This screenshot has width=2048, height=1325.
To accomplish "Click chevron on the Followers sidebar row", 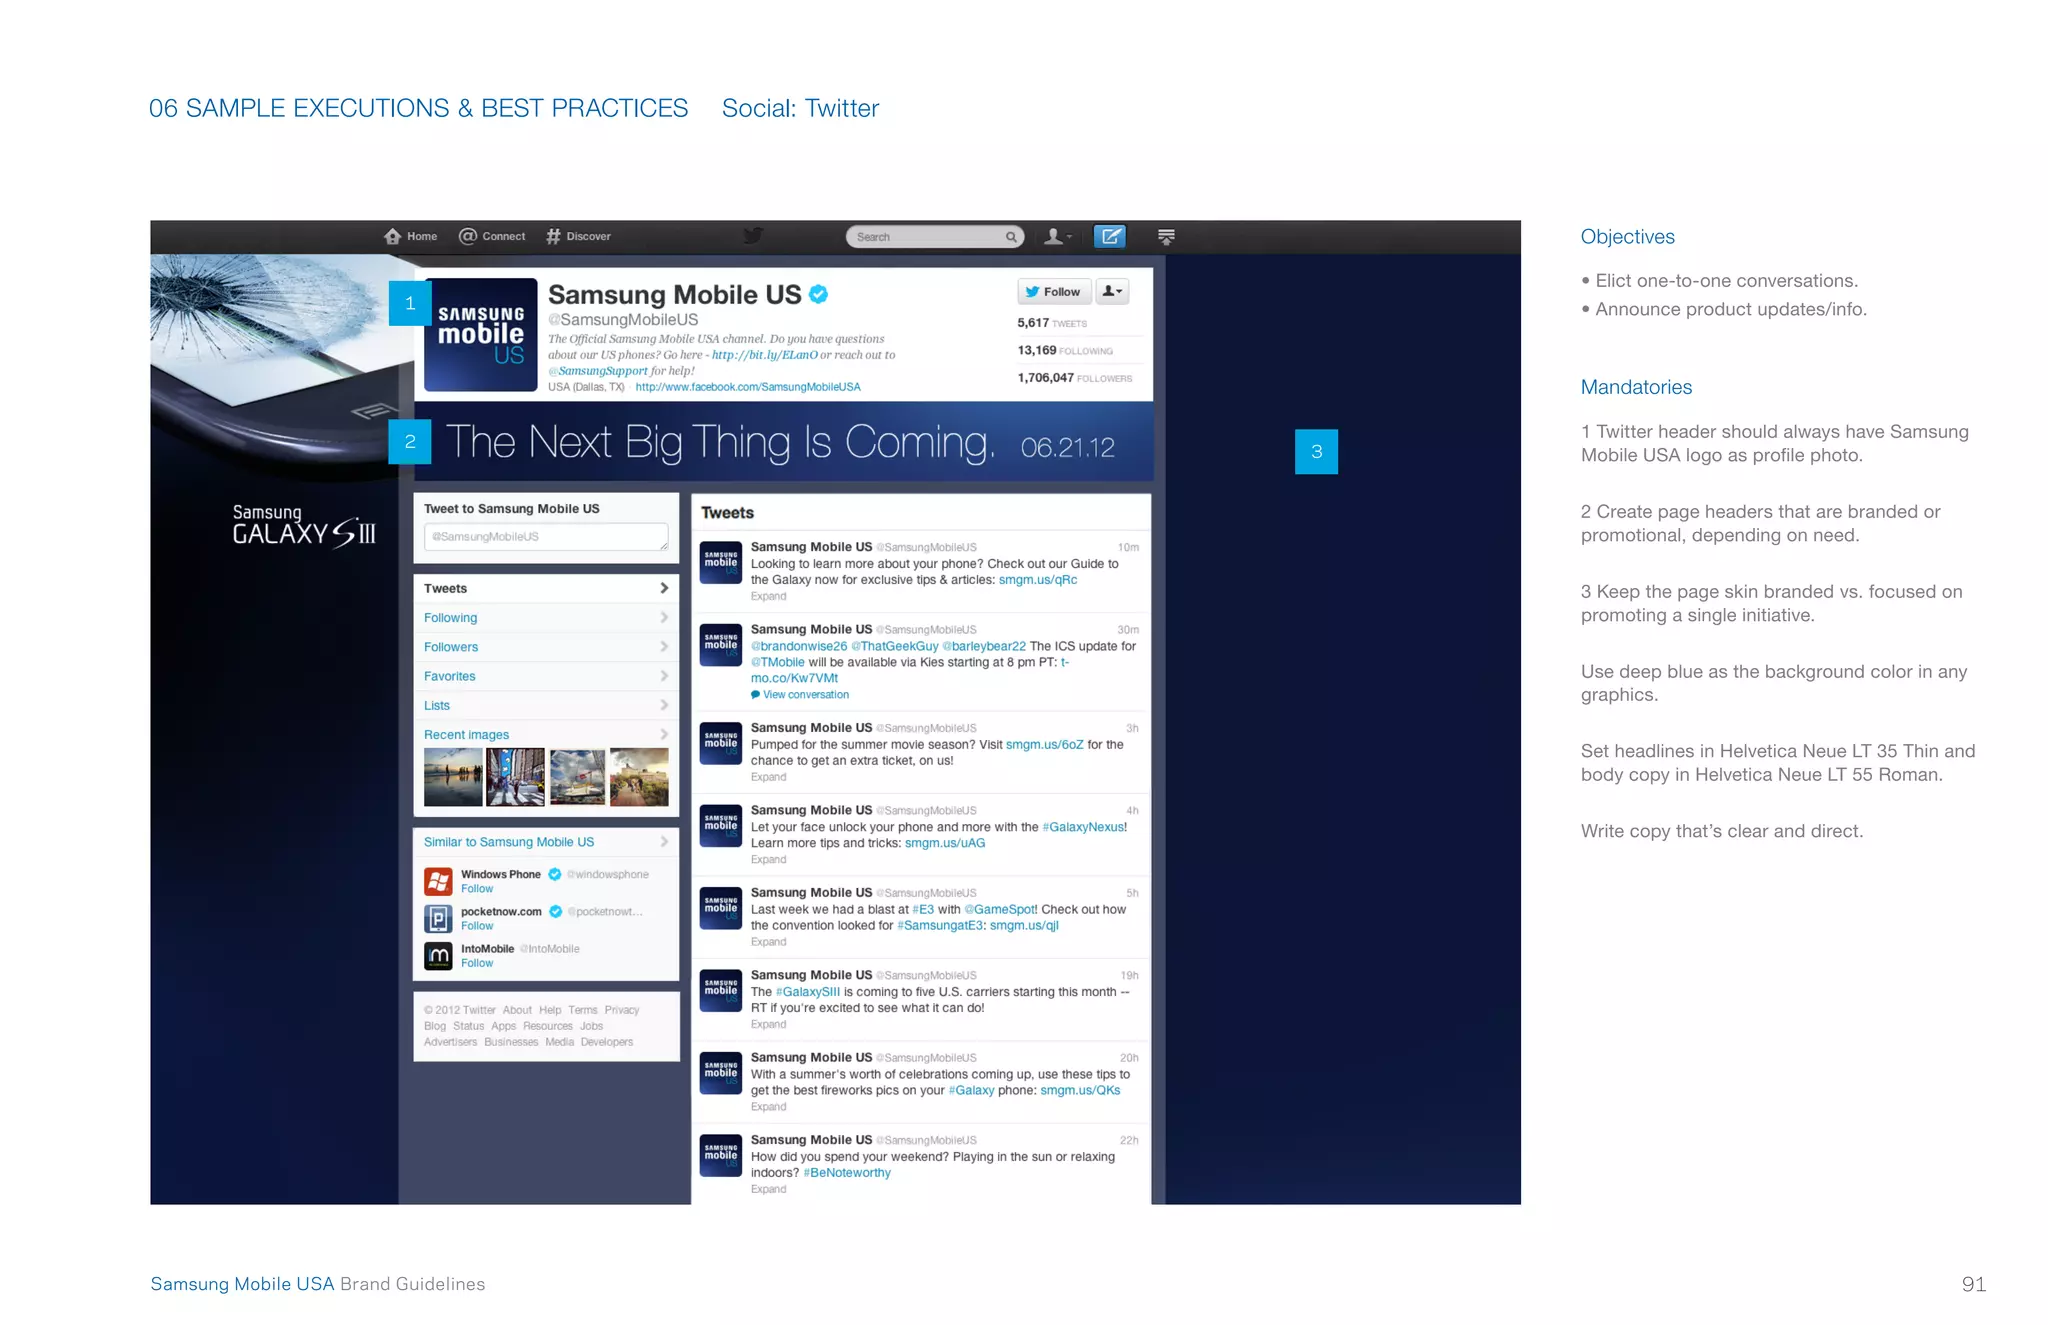I will 664,646.
